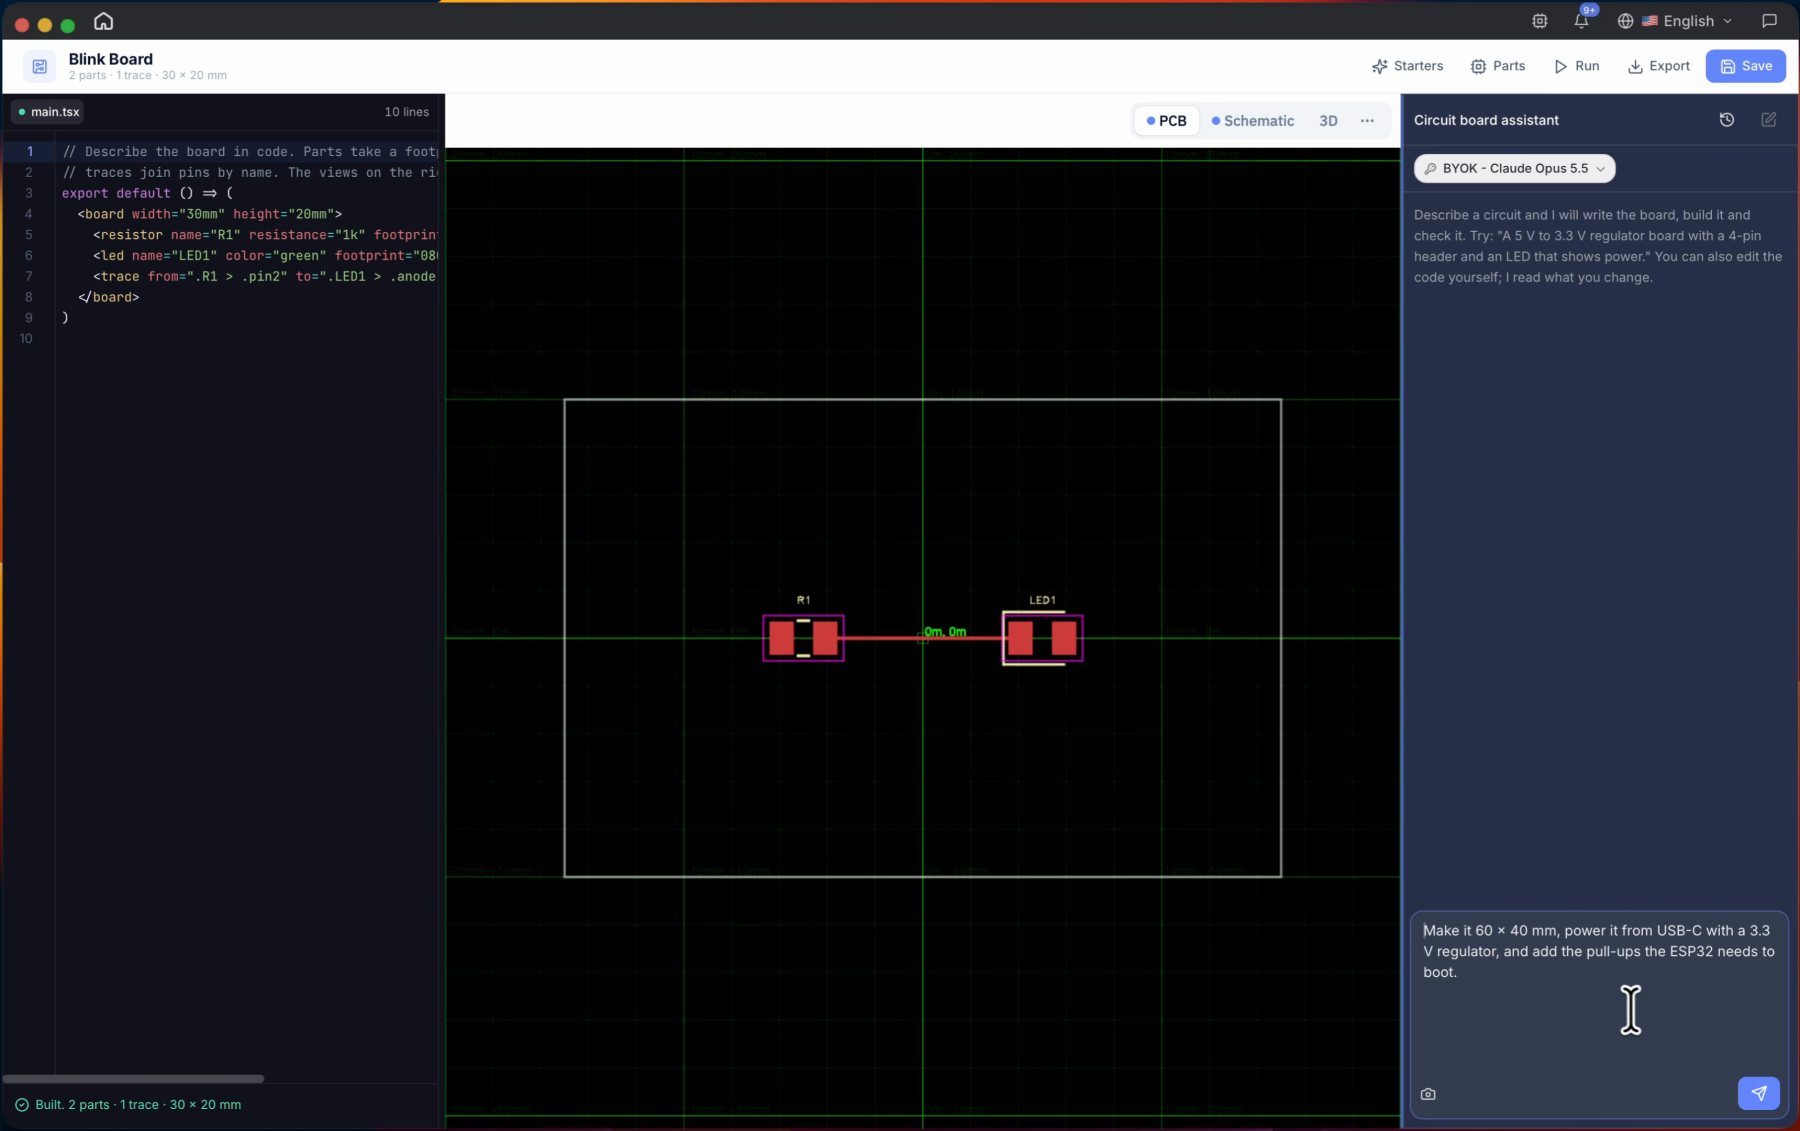
Task: Open the BYOK - Claude Opus 5.5 model selector
Action: point(1514,168)
